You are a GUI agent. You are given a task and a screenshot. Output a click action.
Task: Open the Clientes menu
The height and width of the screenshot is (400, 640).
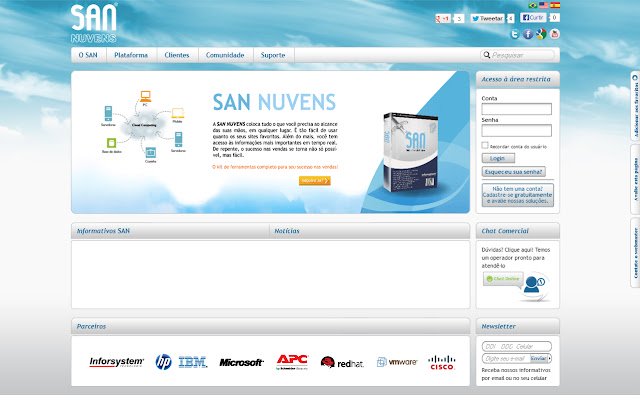tap(177, 55)
